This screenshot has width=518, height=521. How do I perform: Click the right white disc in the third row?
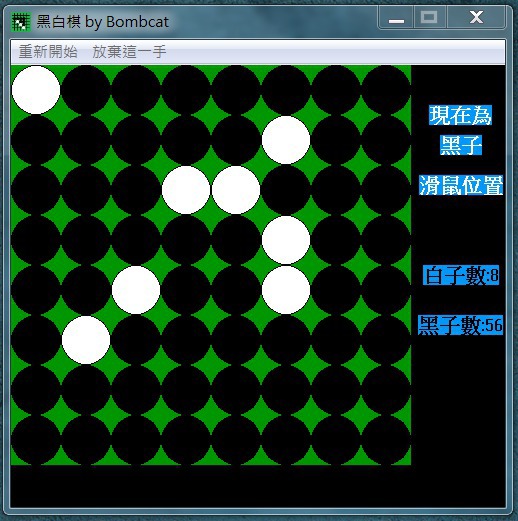[236, 190]
